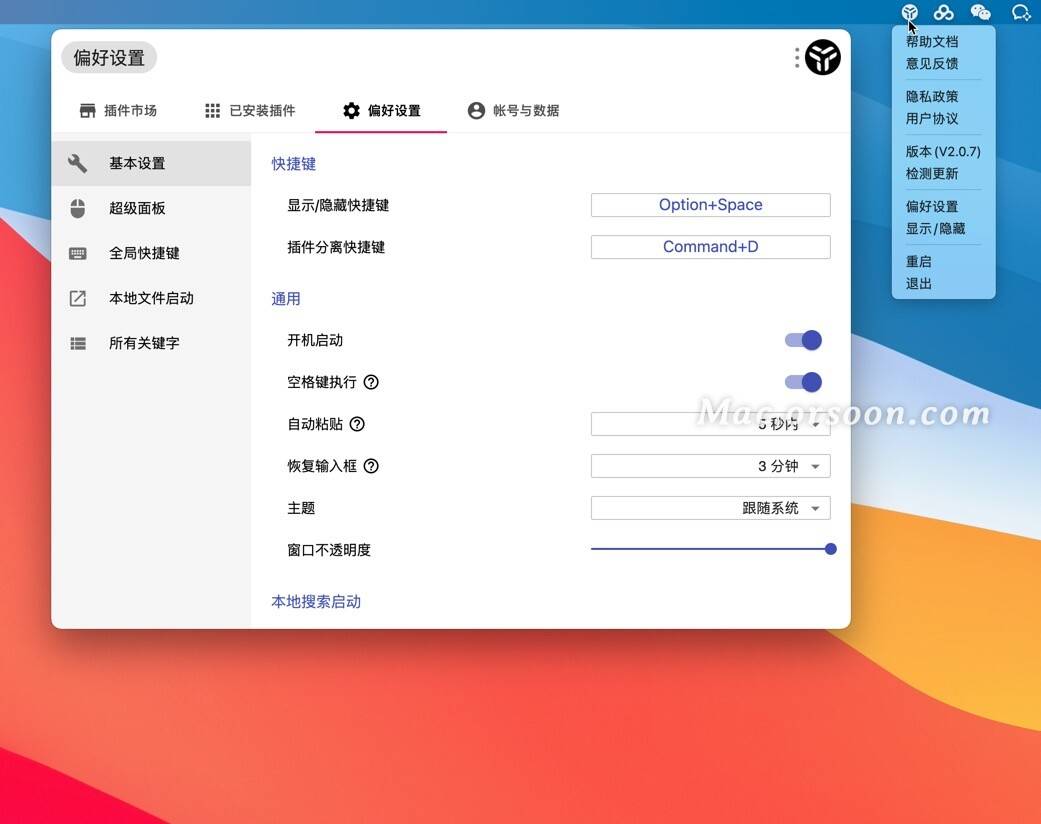The height and width of the screenshot is (824, 1041).
Task: Select 本地文件启动 in the sidebar
Action: 151,298
